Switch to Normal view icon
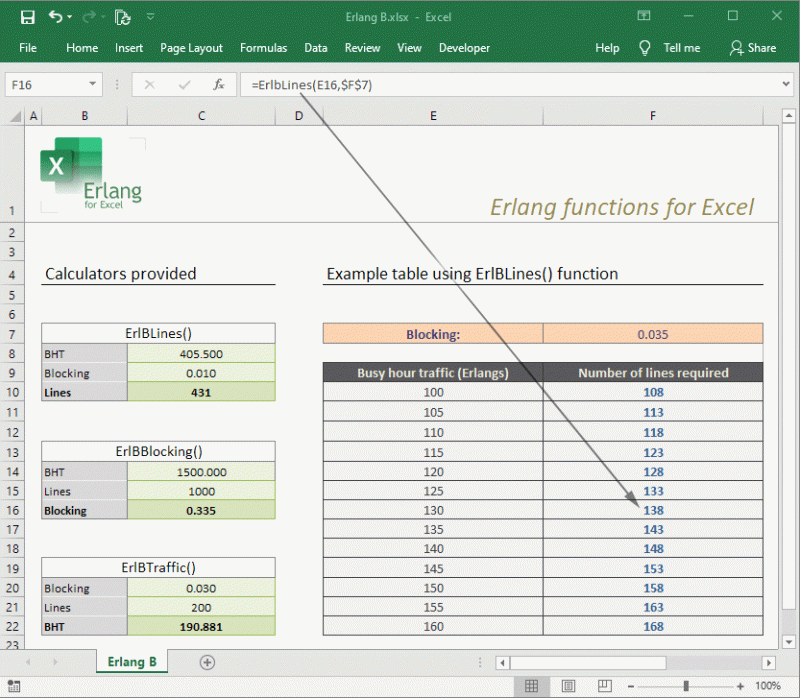The height and width of the screenshot is (698, 800). tap(531, 686)
